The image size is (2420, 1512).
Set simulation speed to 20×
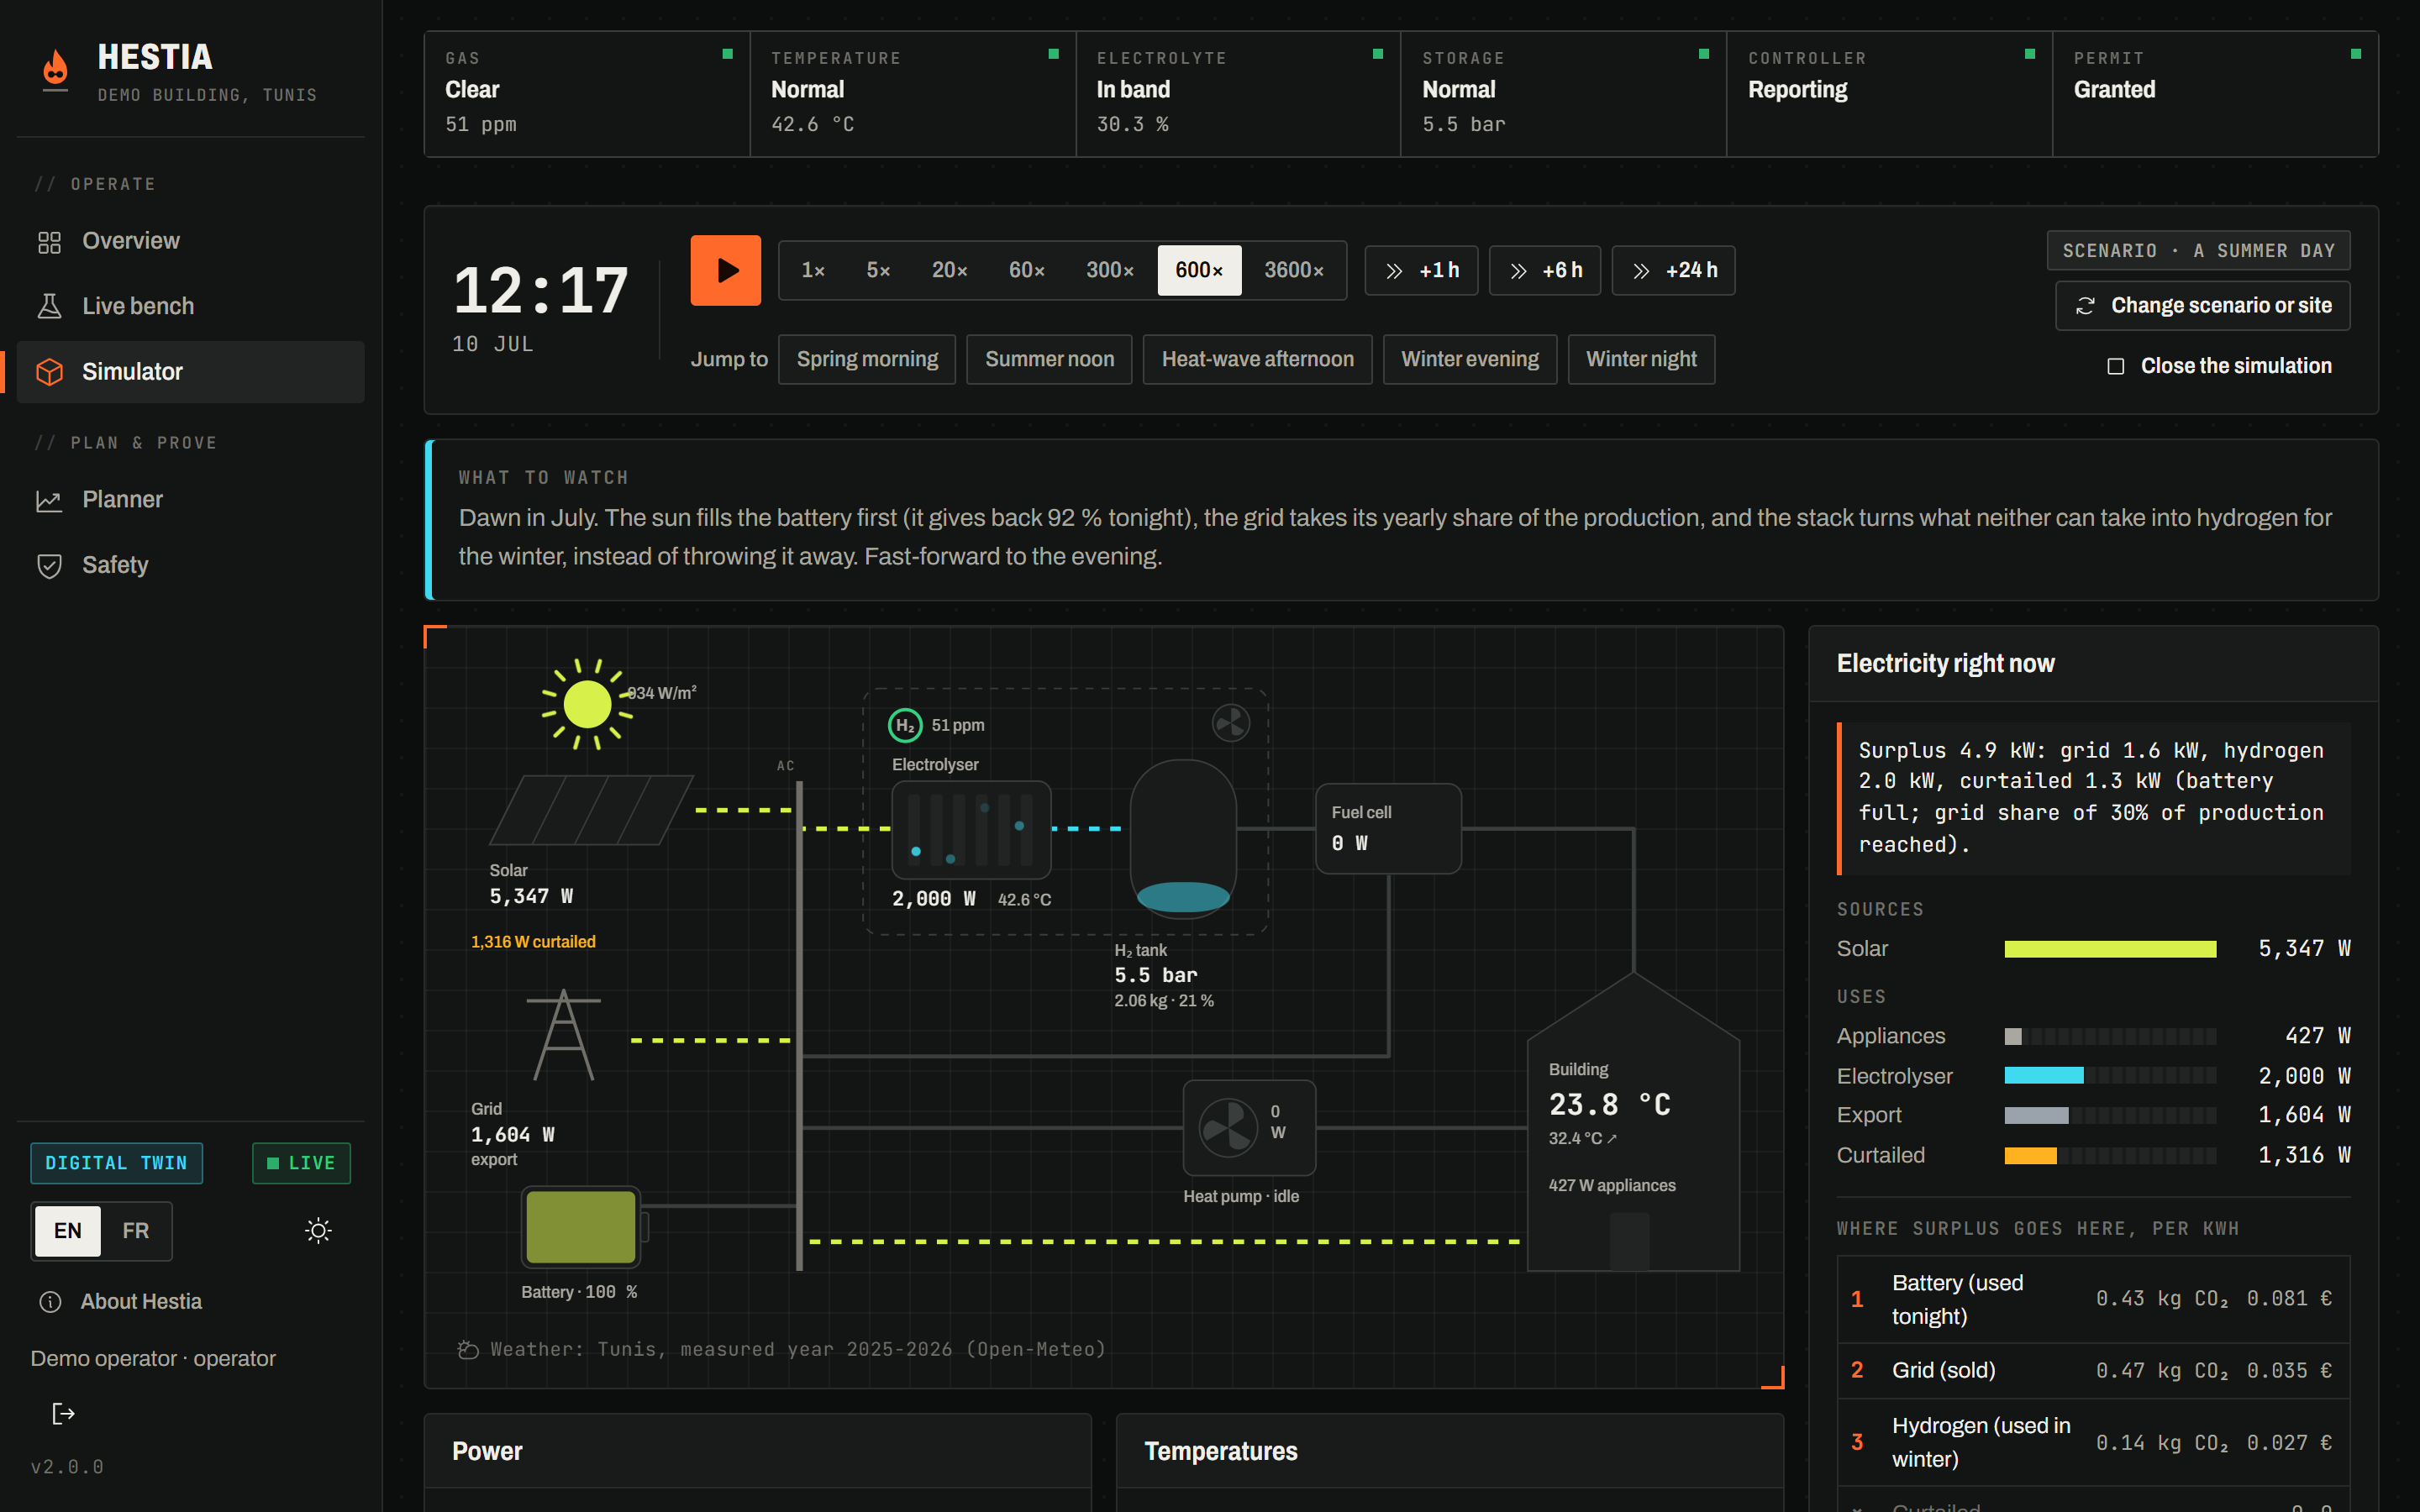tap(949, 270)
